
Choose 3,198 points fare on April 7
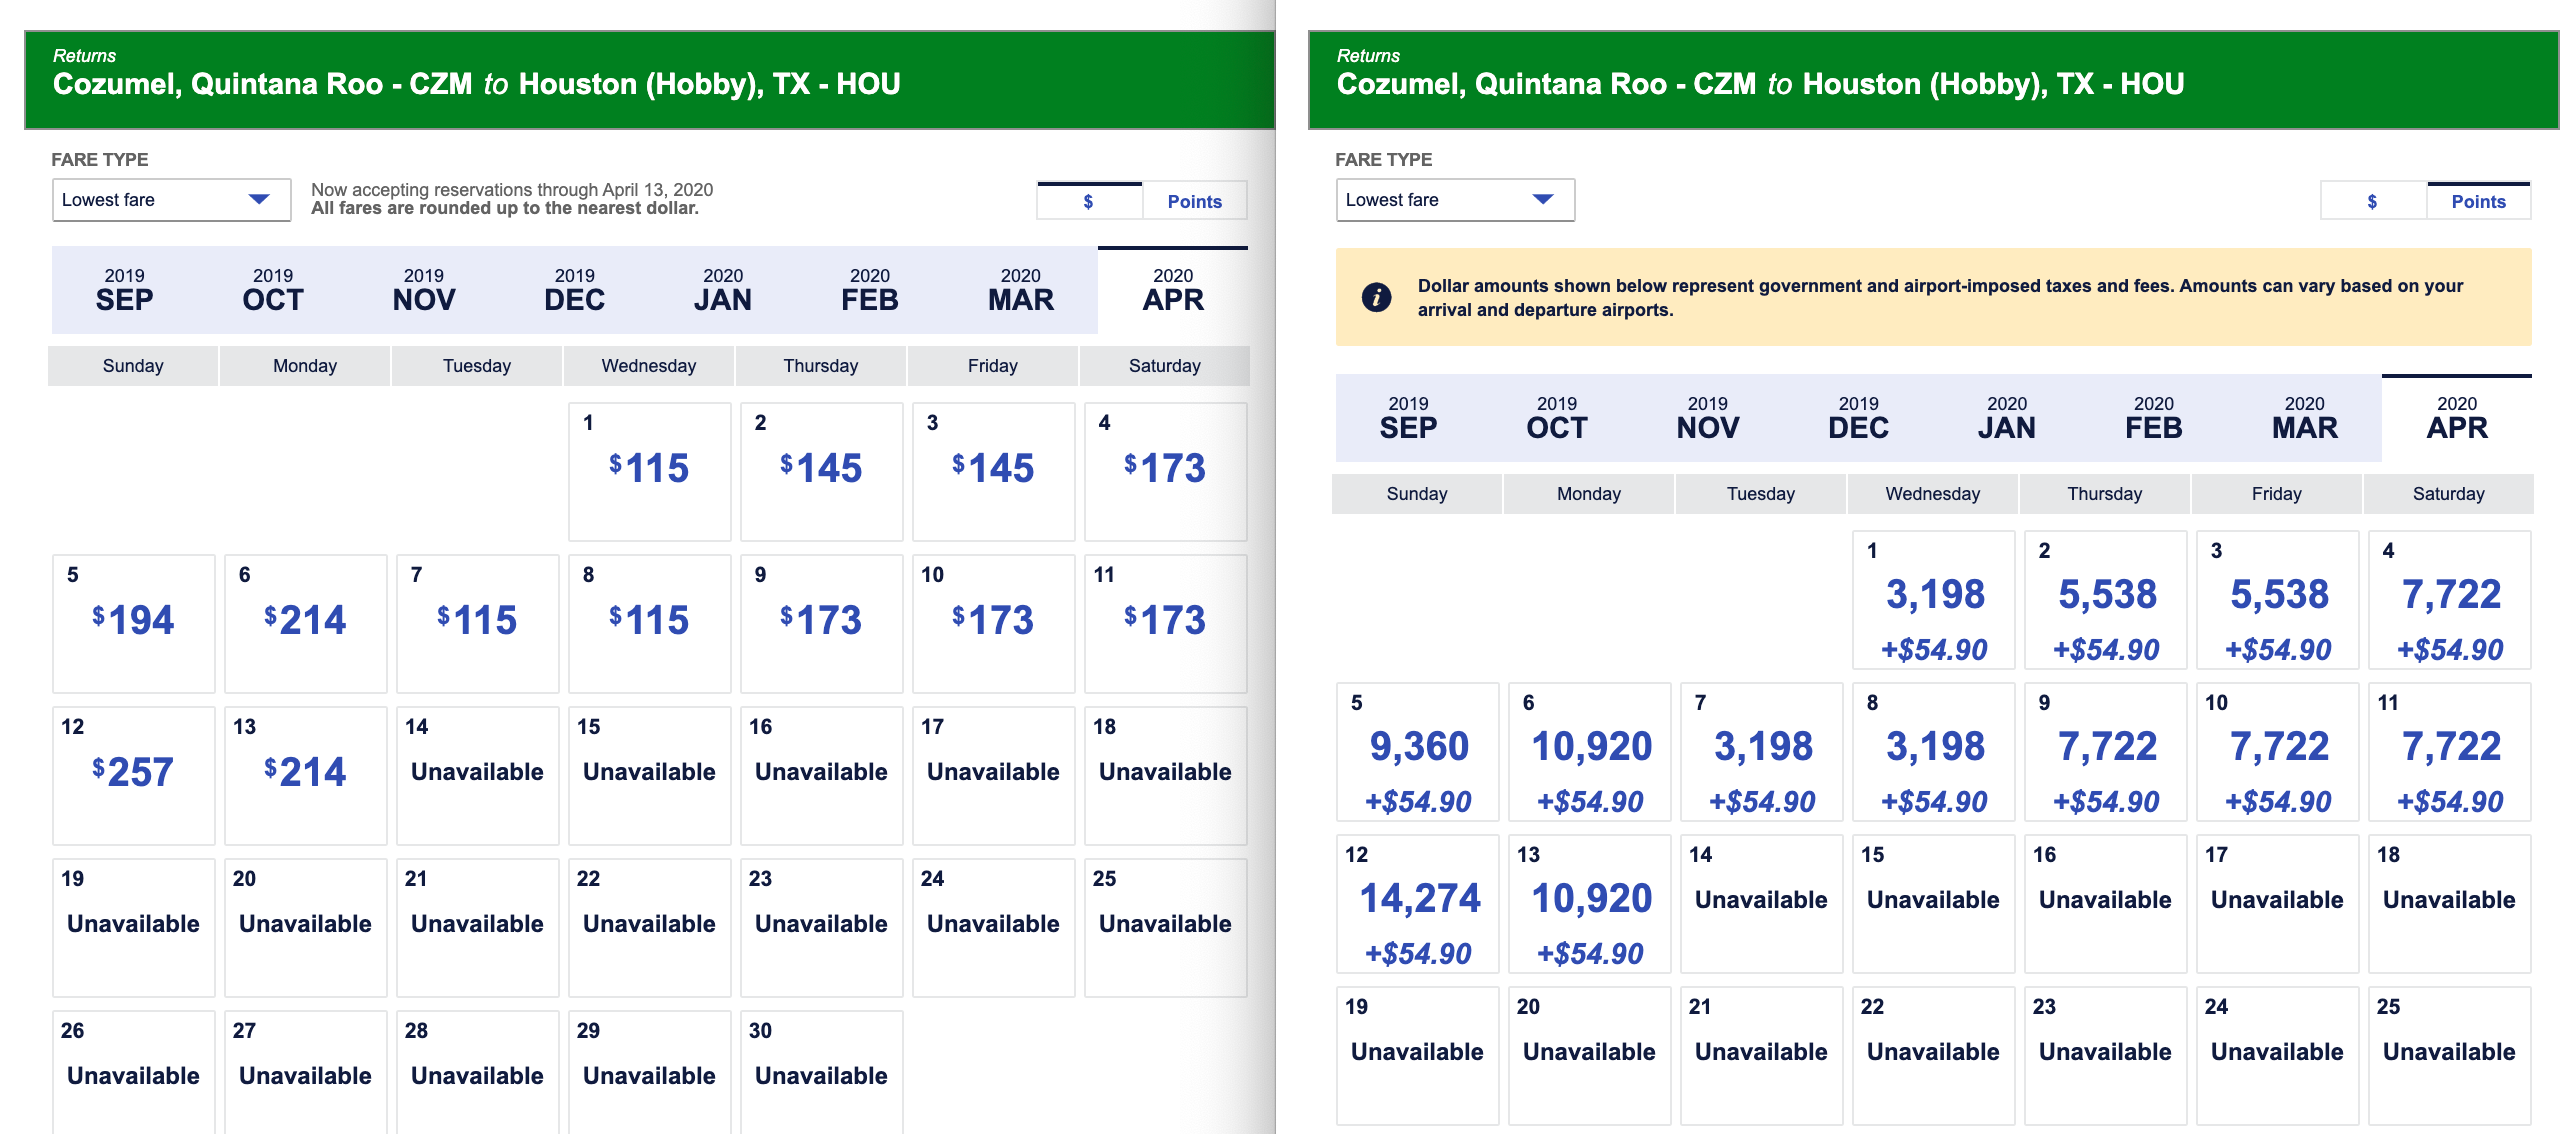[x=1762, y=748]
